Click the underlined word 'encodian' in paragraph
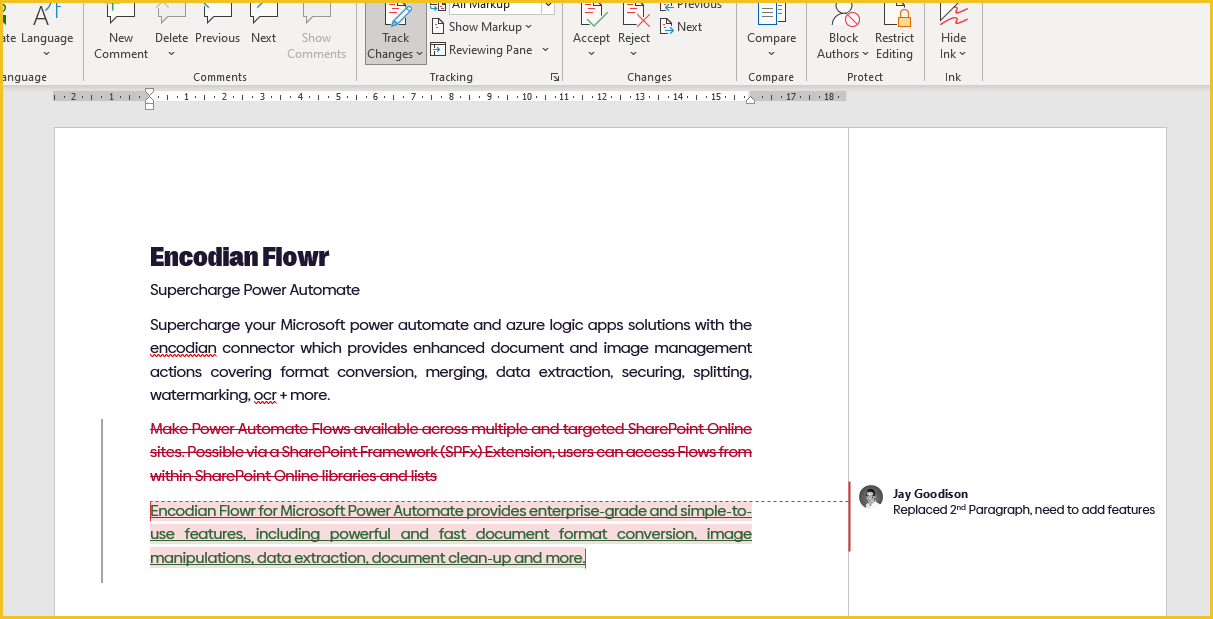The height and width of the screenshot is (619, 1213). [x=183, y=348]
